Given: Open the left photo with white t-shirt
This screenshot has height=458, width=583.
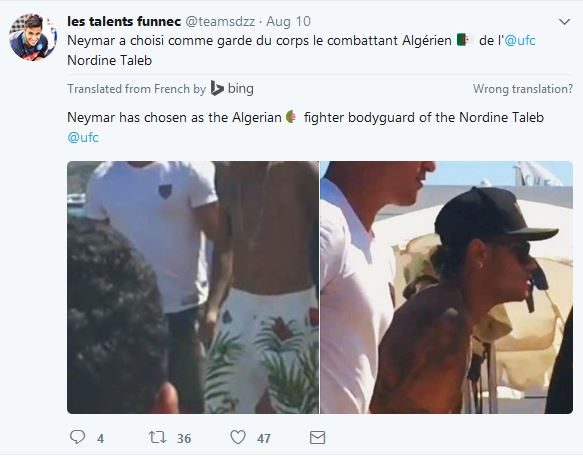Looking at the screenshot, I should point(193,287).
